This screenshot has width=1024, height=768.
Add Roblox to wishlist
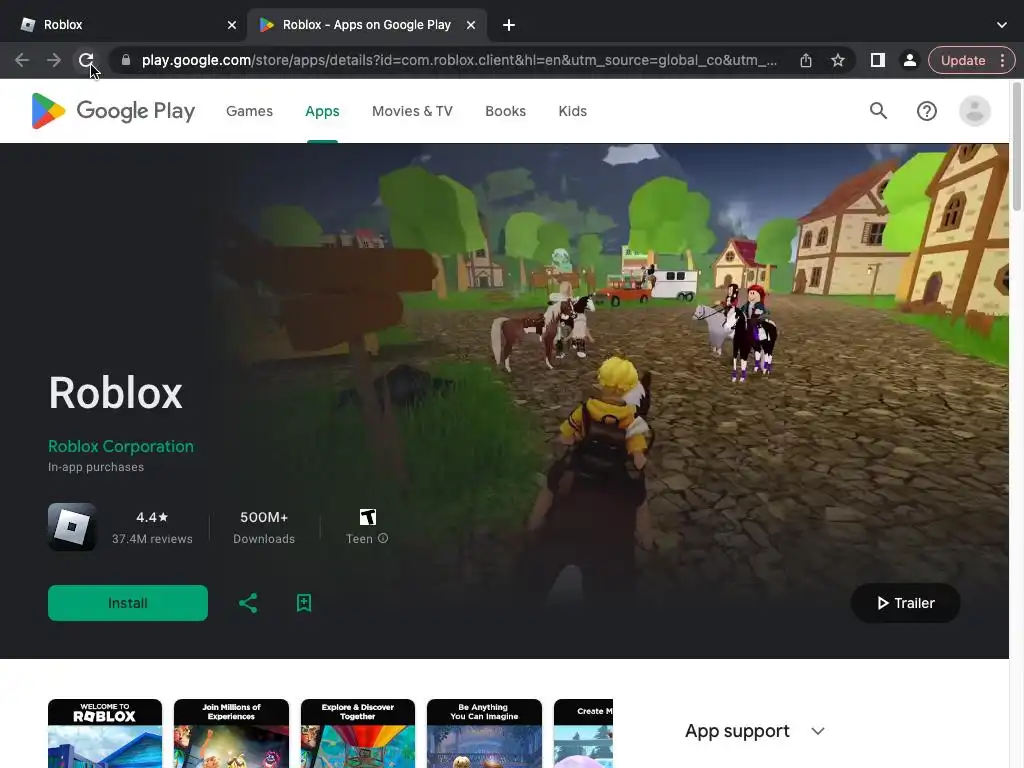304,603
